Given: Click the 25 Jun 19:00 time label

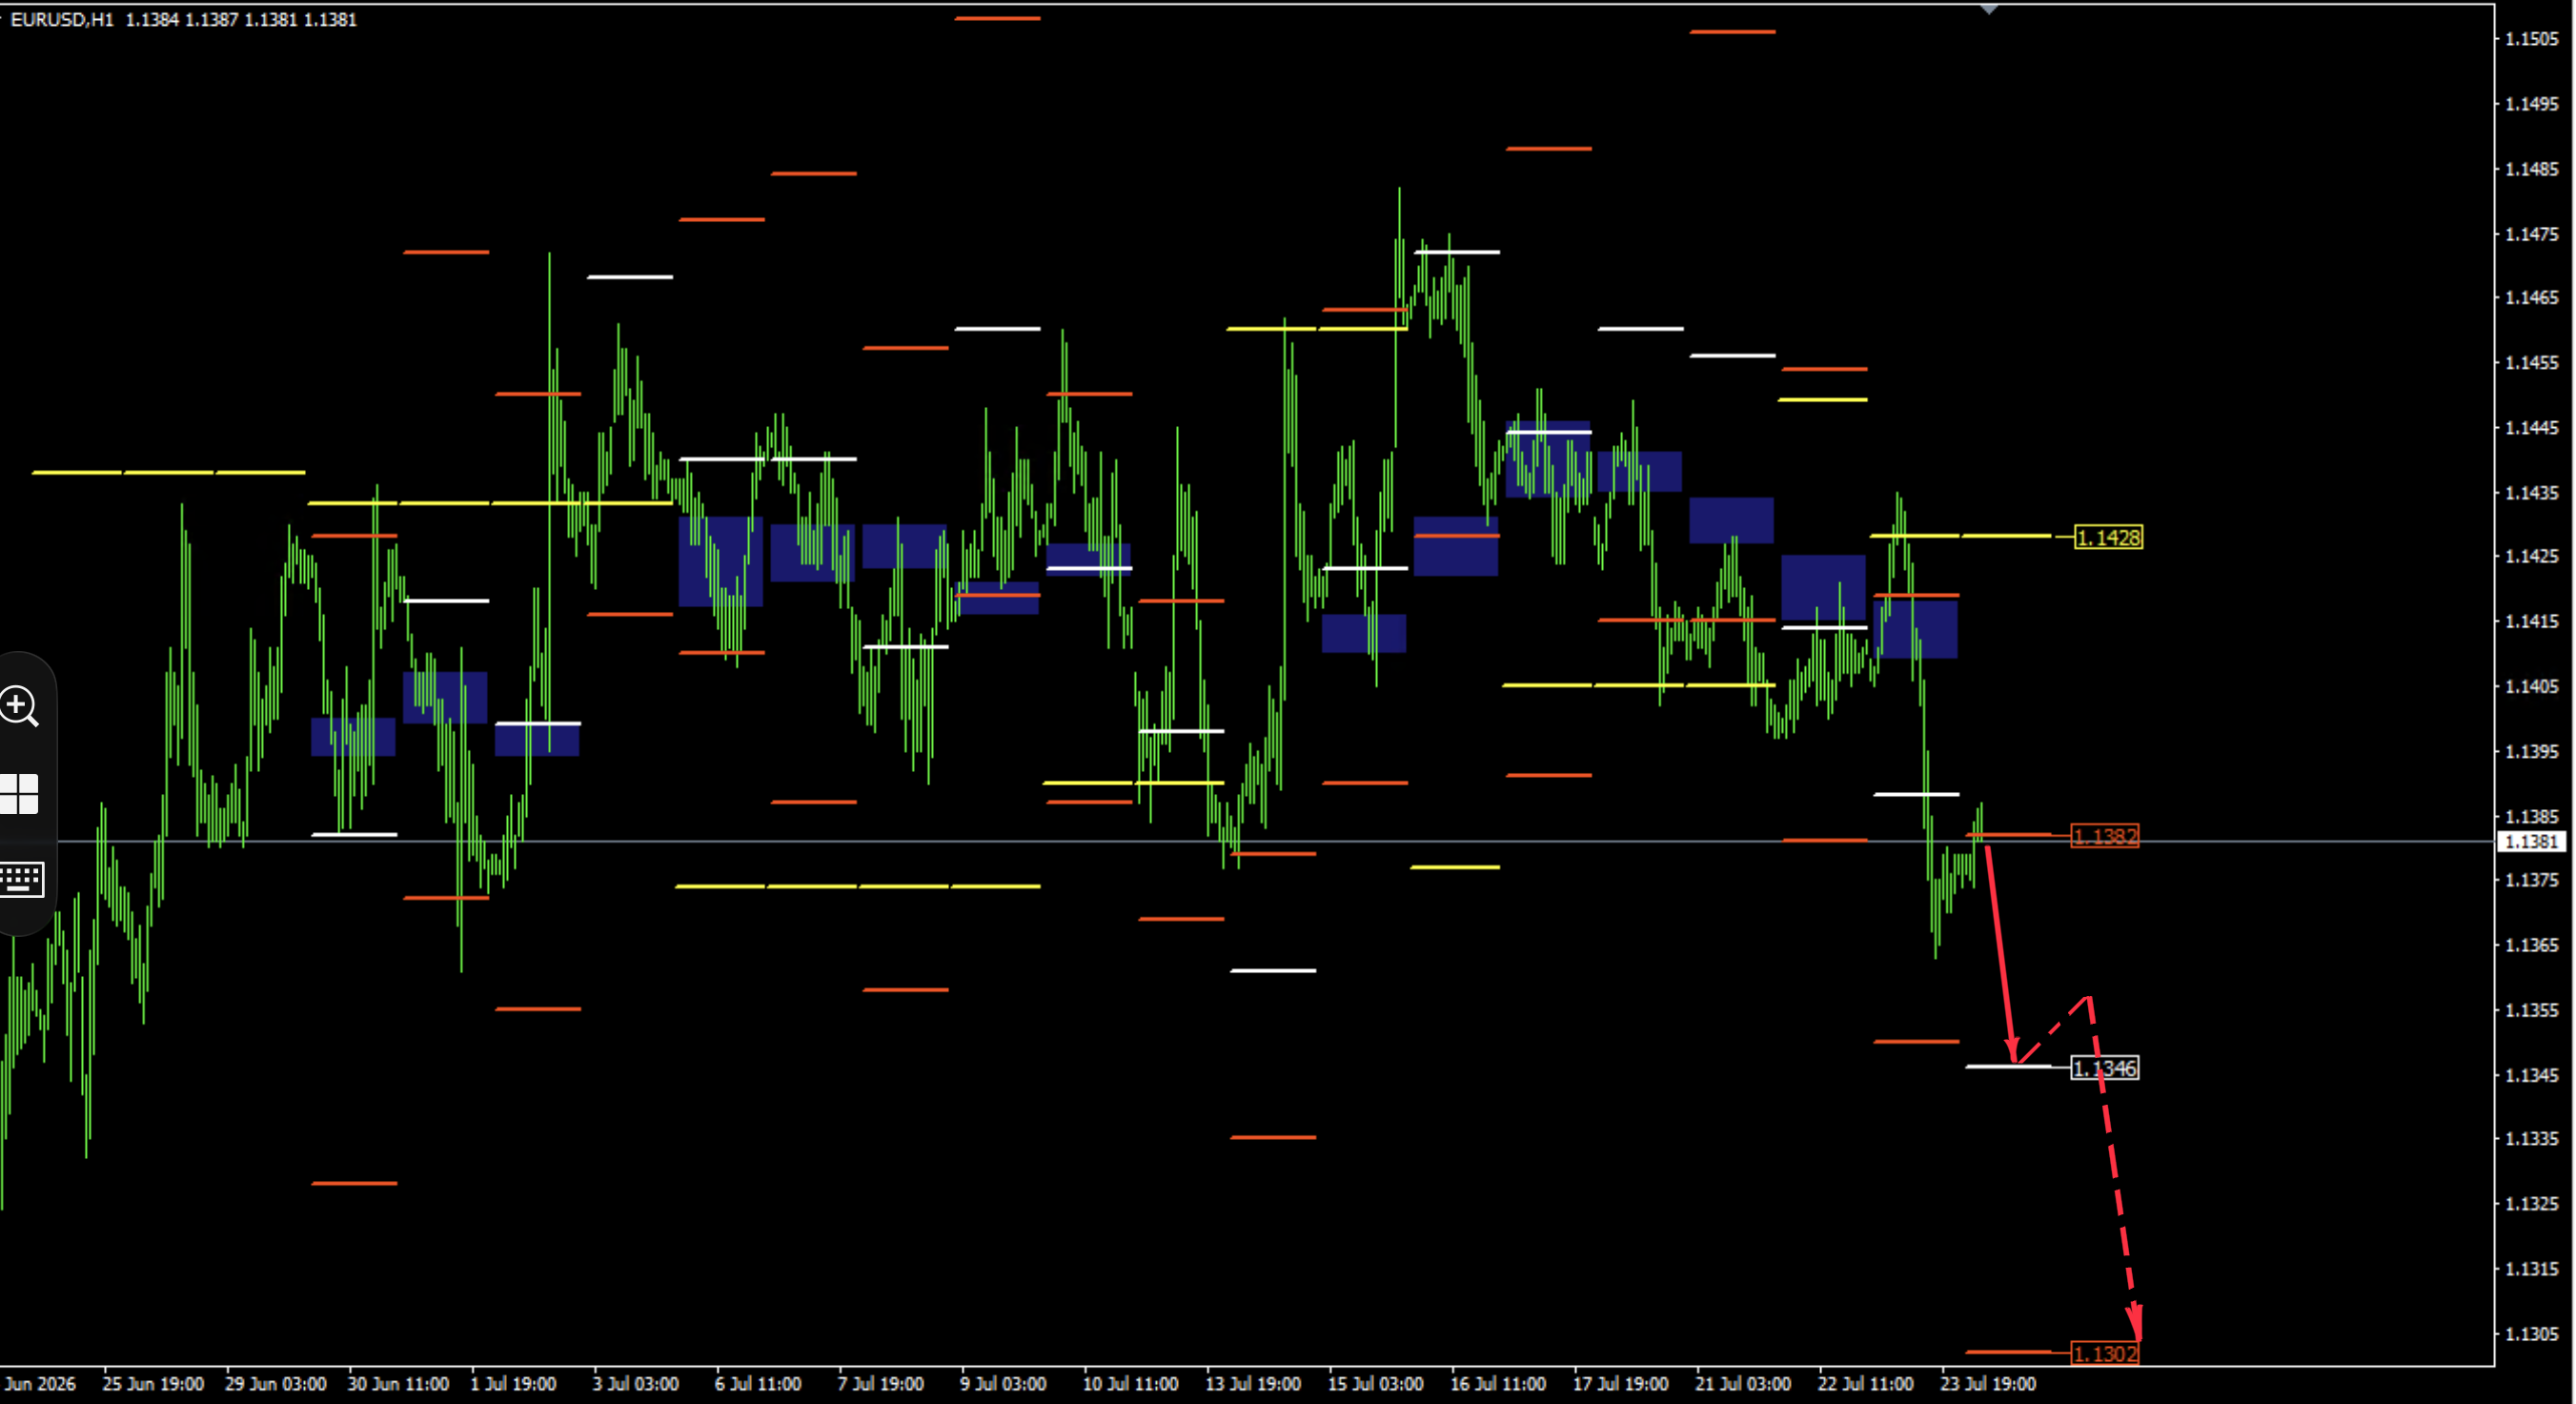Looking at the screenshot, I should click(153, 1384).
